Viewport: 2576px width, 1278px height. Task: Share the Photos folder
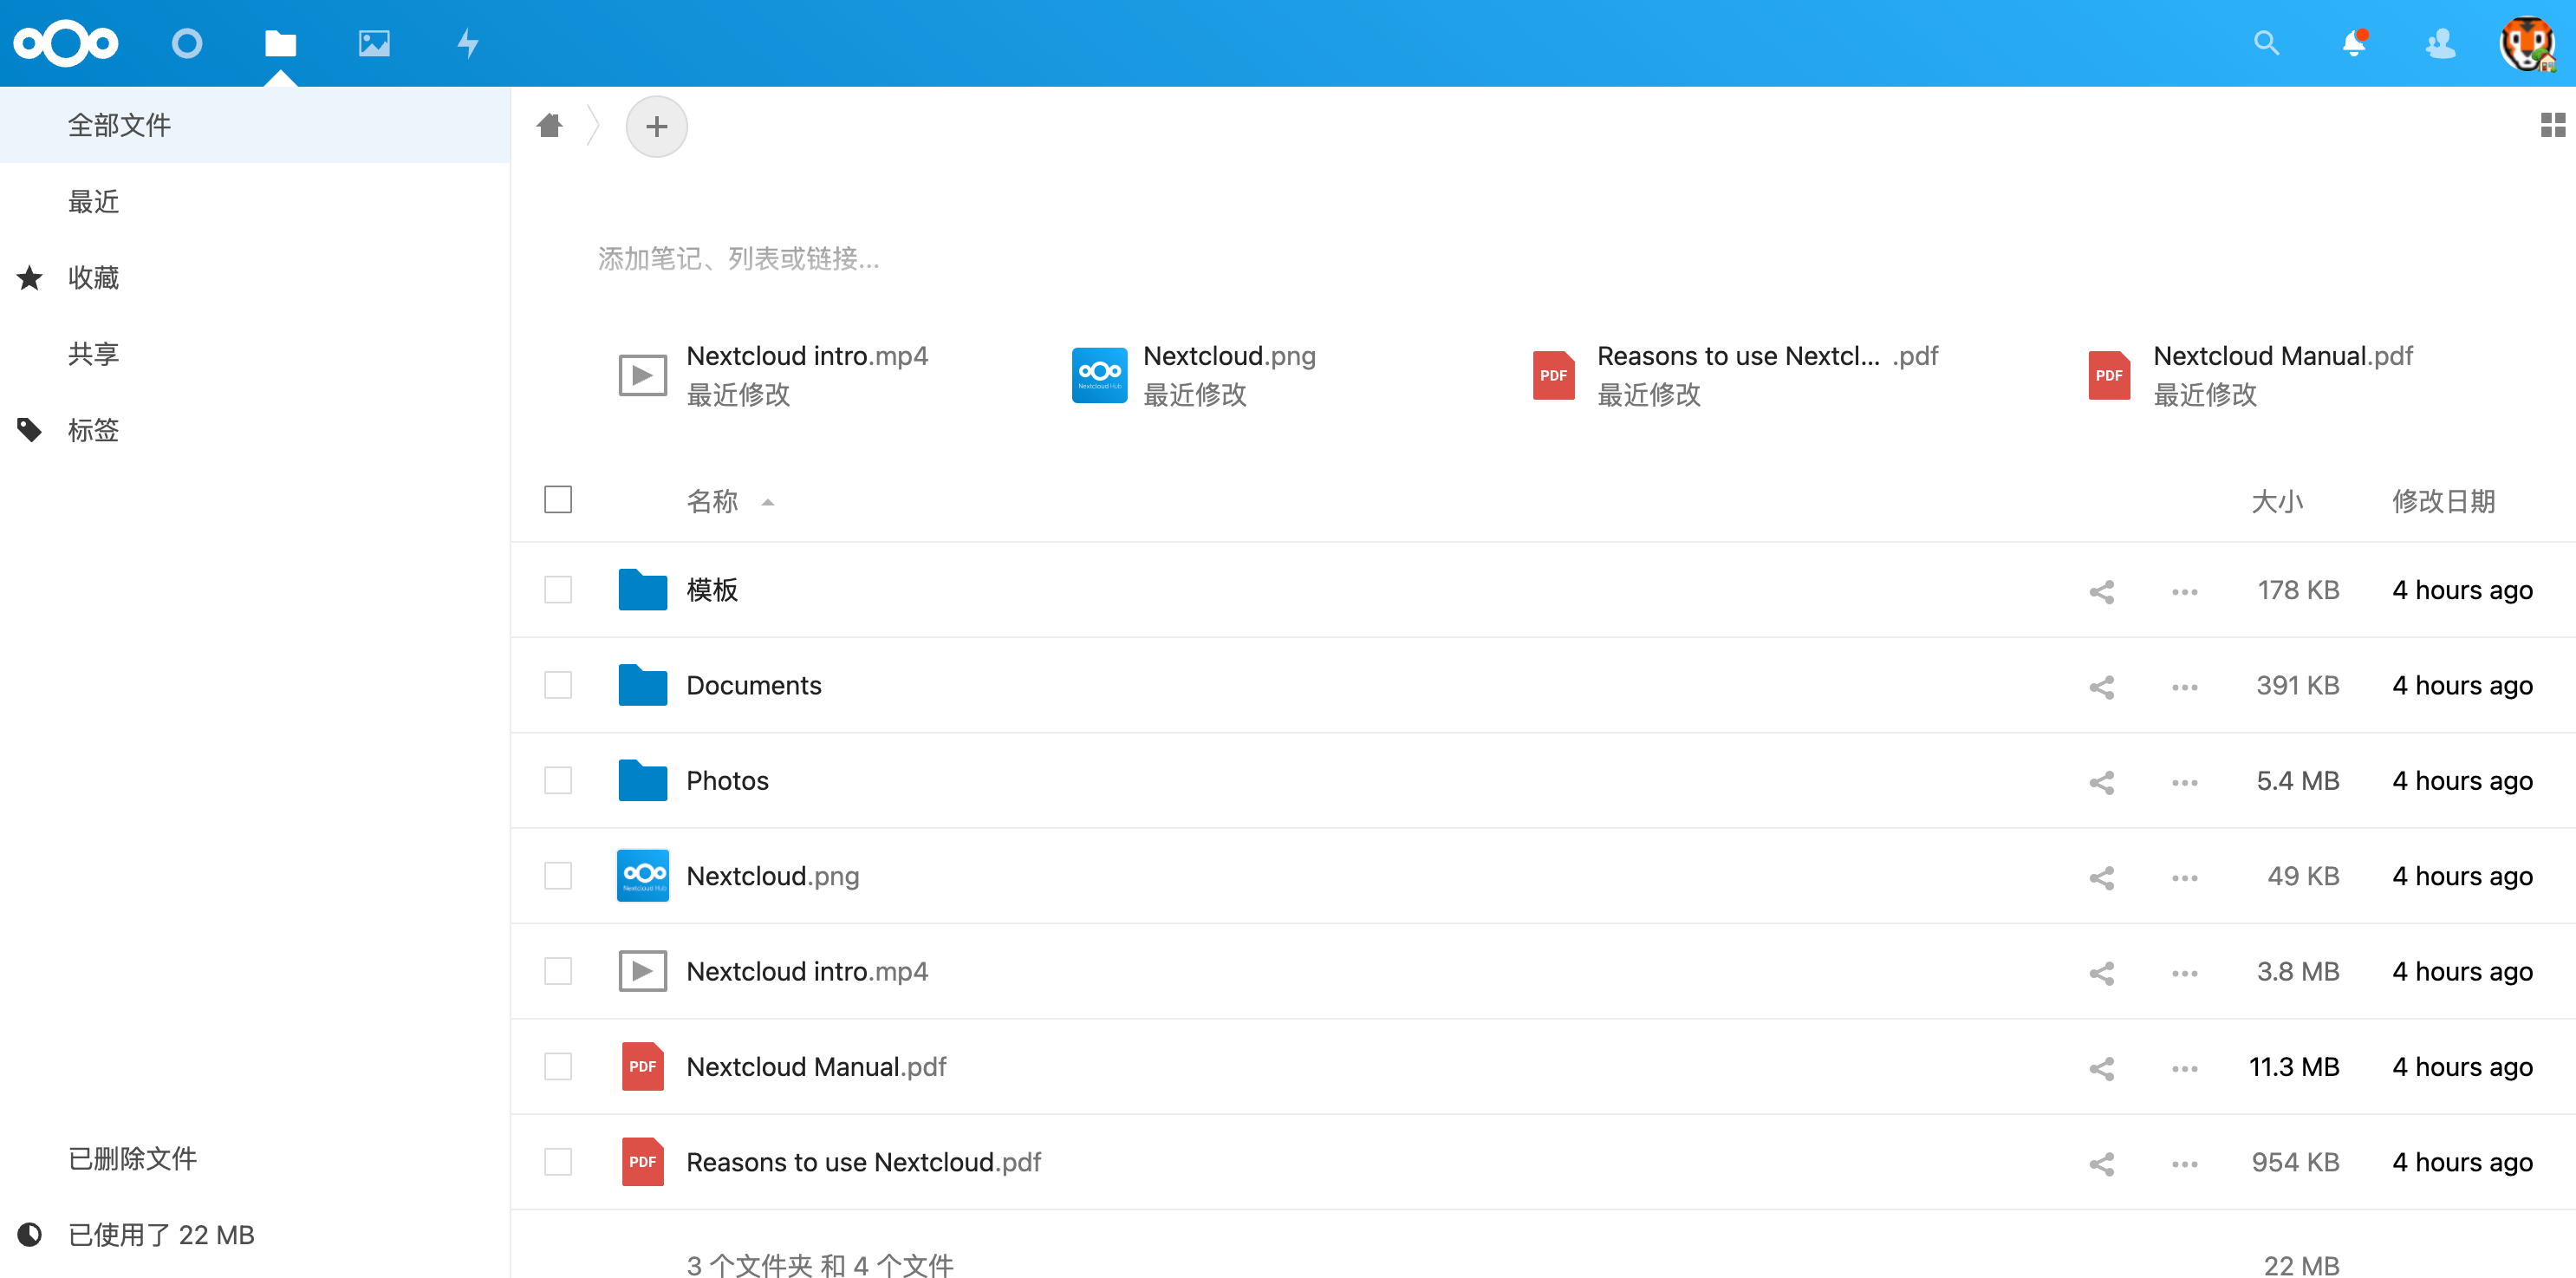point(2101,781)
